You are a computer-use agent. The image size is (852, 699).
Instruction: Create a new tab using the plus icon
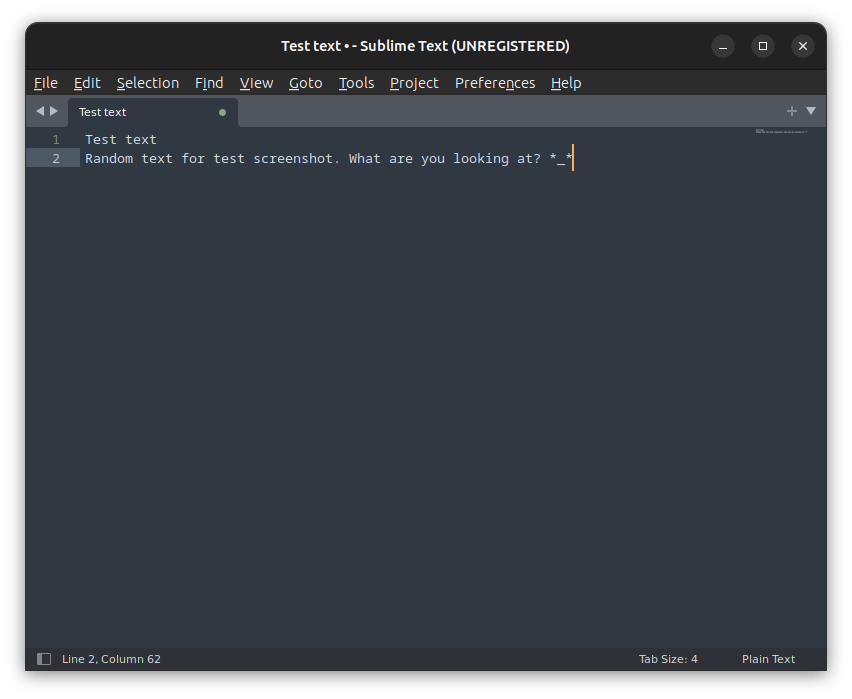(x=791, y=111)
